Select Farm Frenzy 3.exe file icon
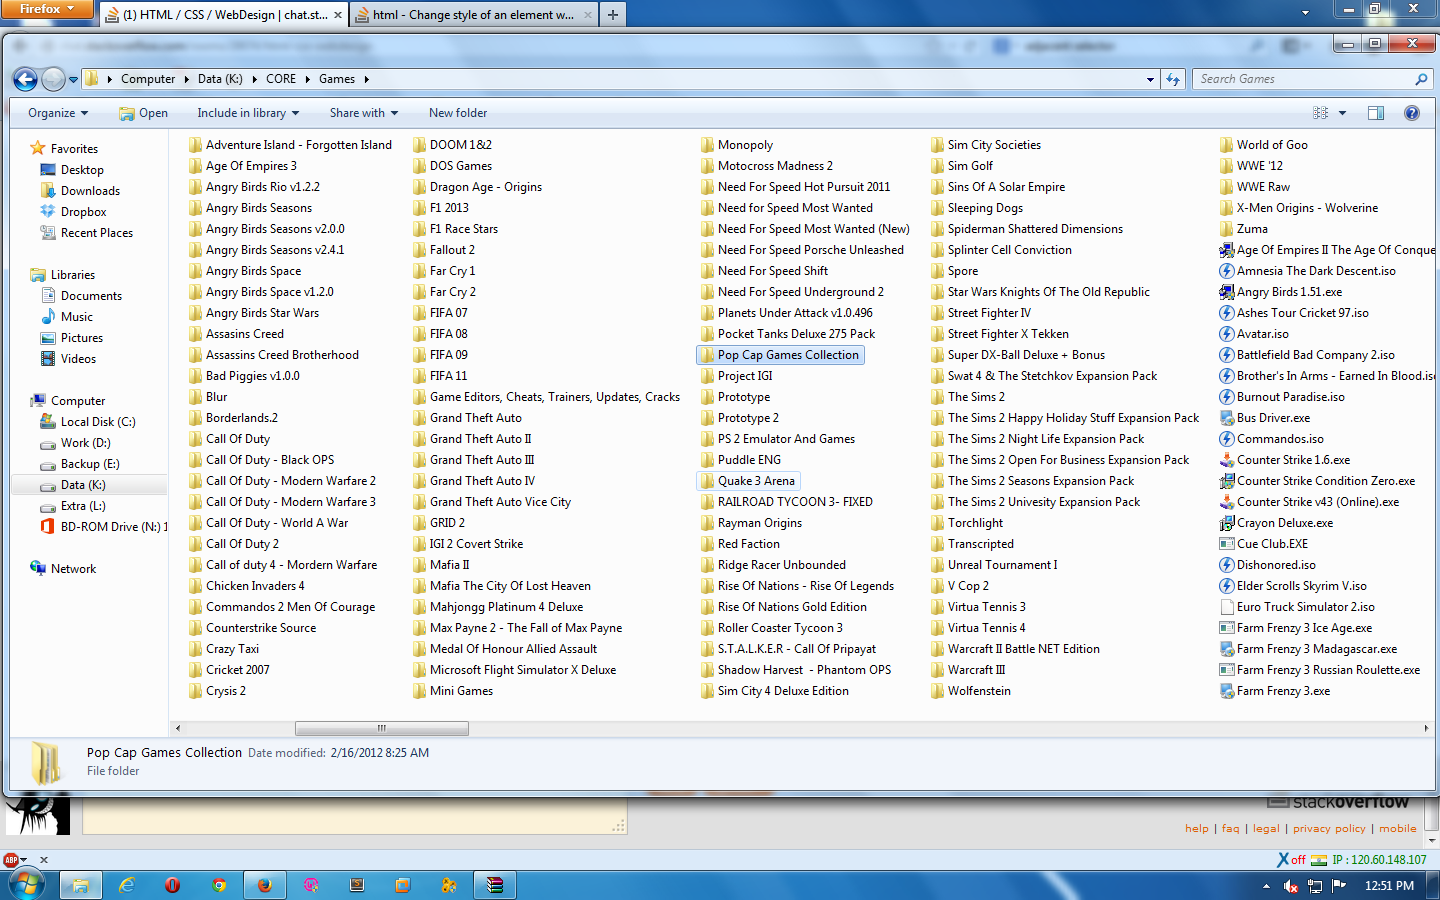The image size is (1440, 900). pyautogui.click(x=1227, y=691)
